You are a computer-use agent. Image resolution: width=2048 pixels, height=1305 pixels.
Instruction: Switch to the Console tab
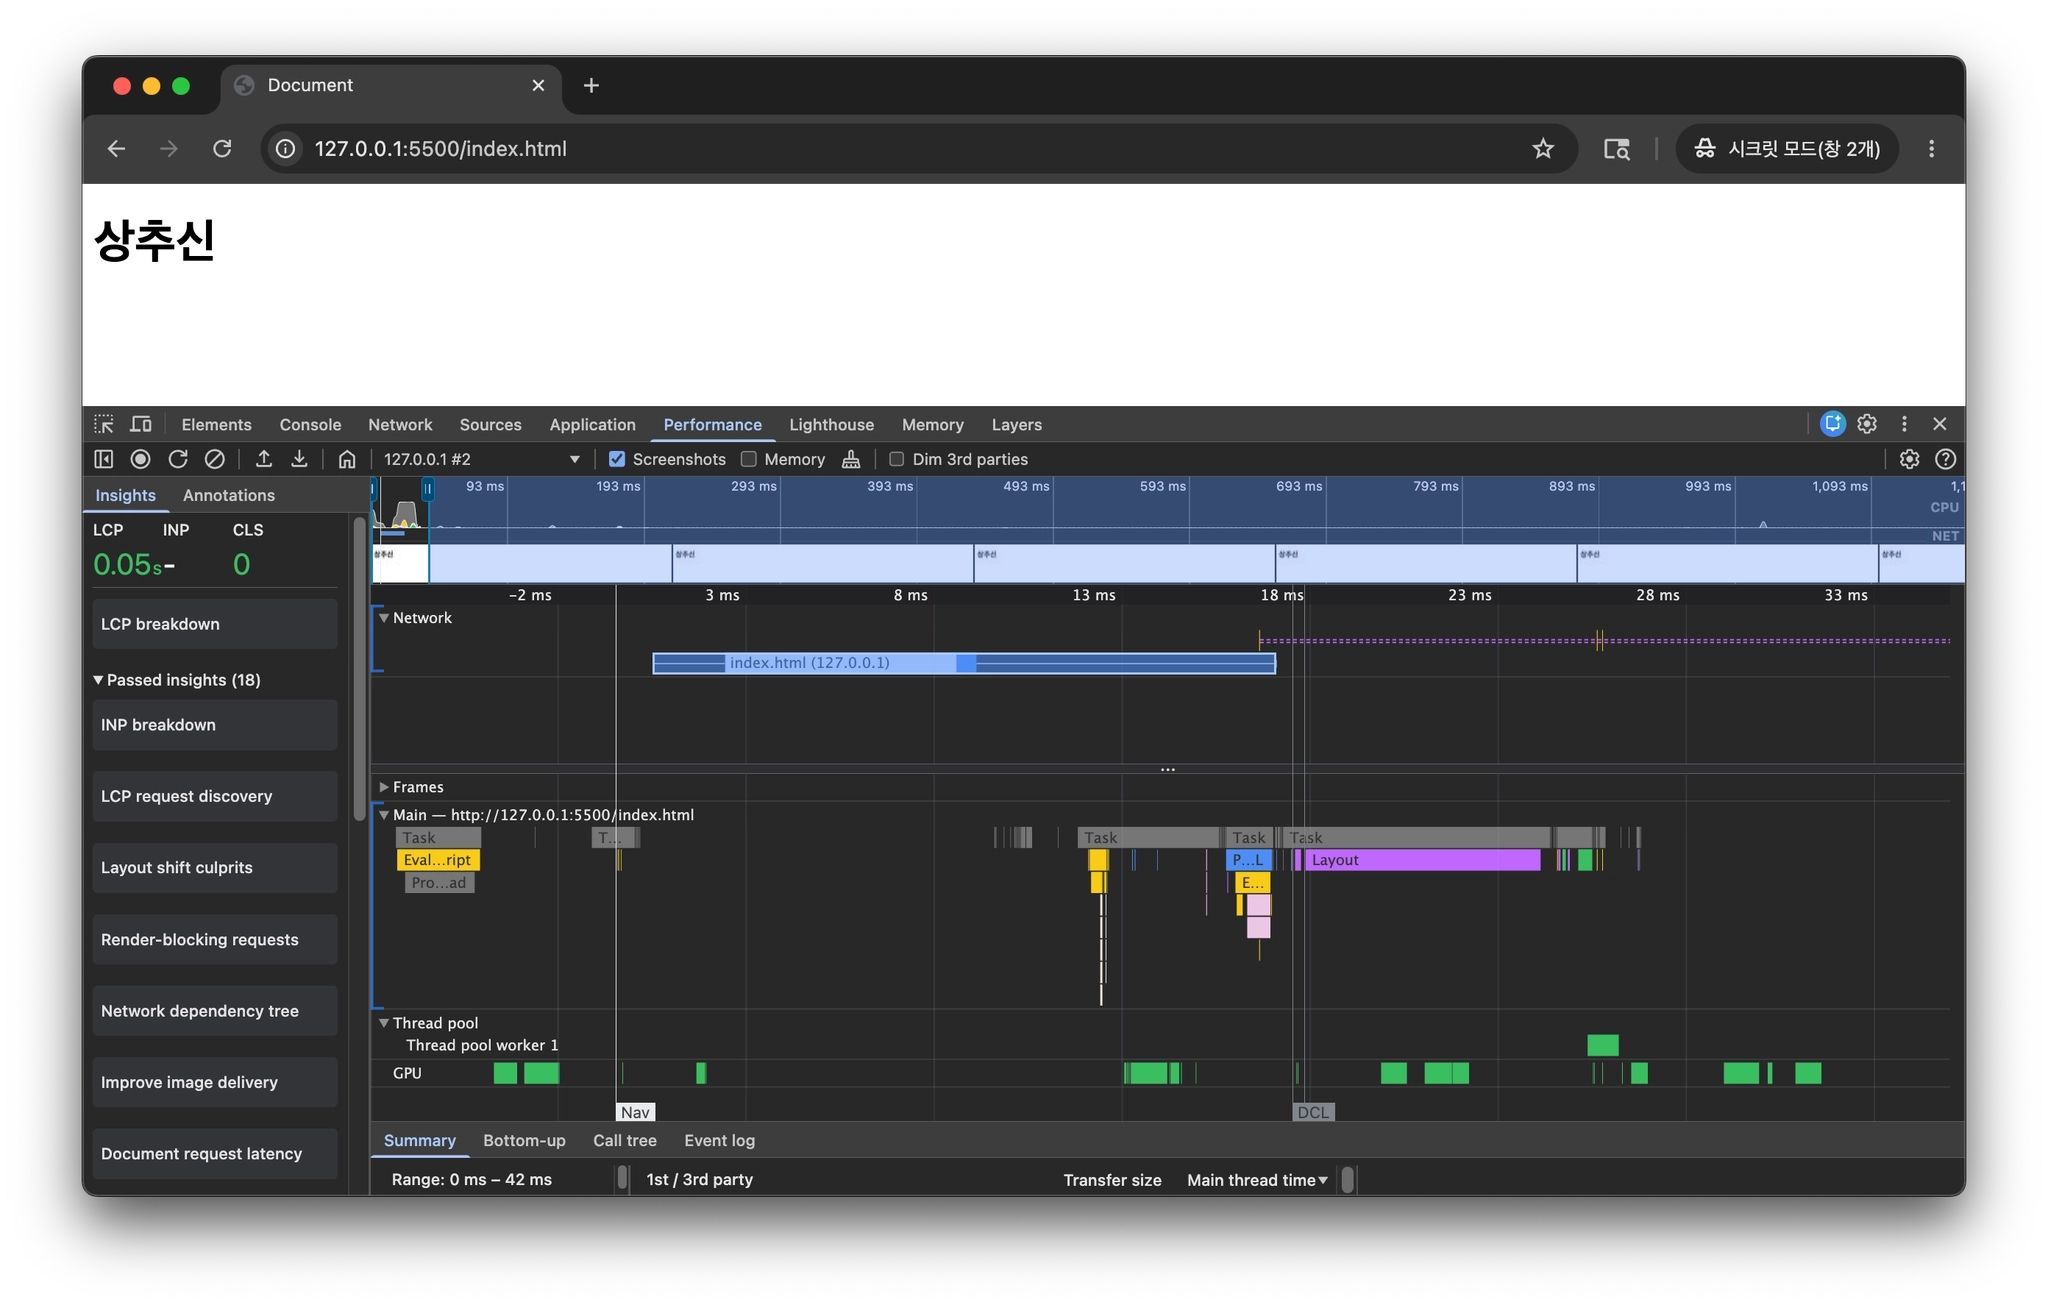[x=310, y=425]
